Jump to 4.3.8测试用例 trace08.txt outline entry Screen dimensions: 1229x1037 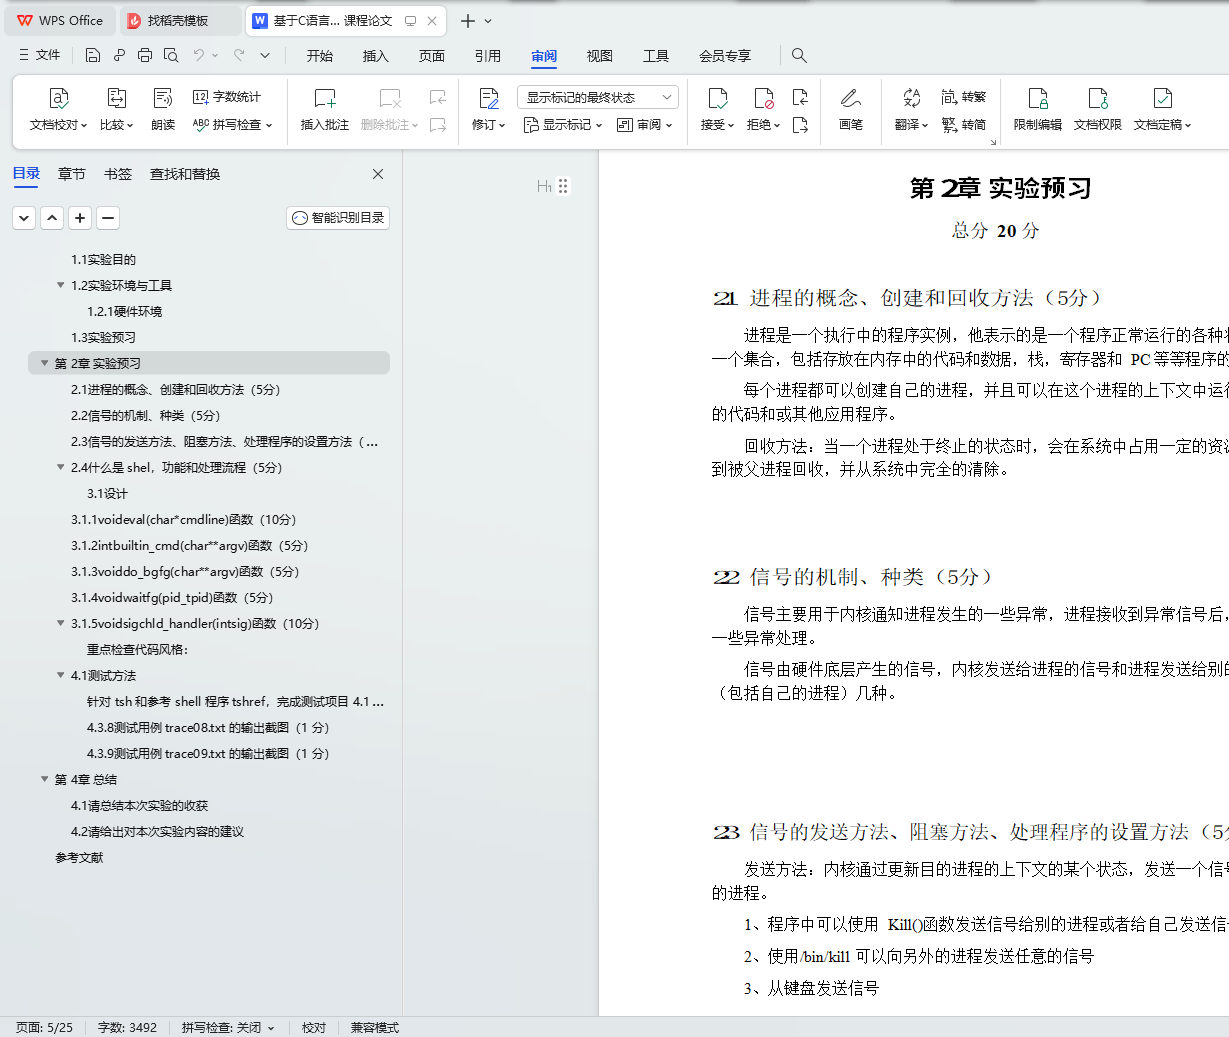(x=208, y=727)
